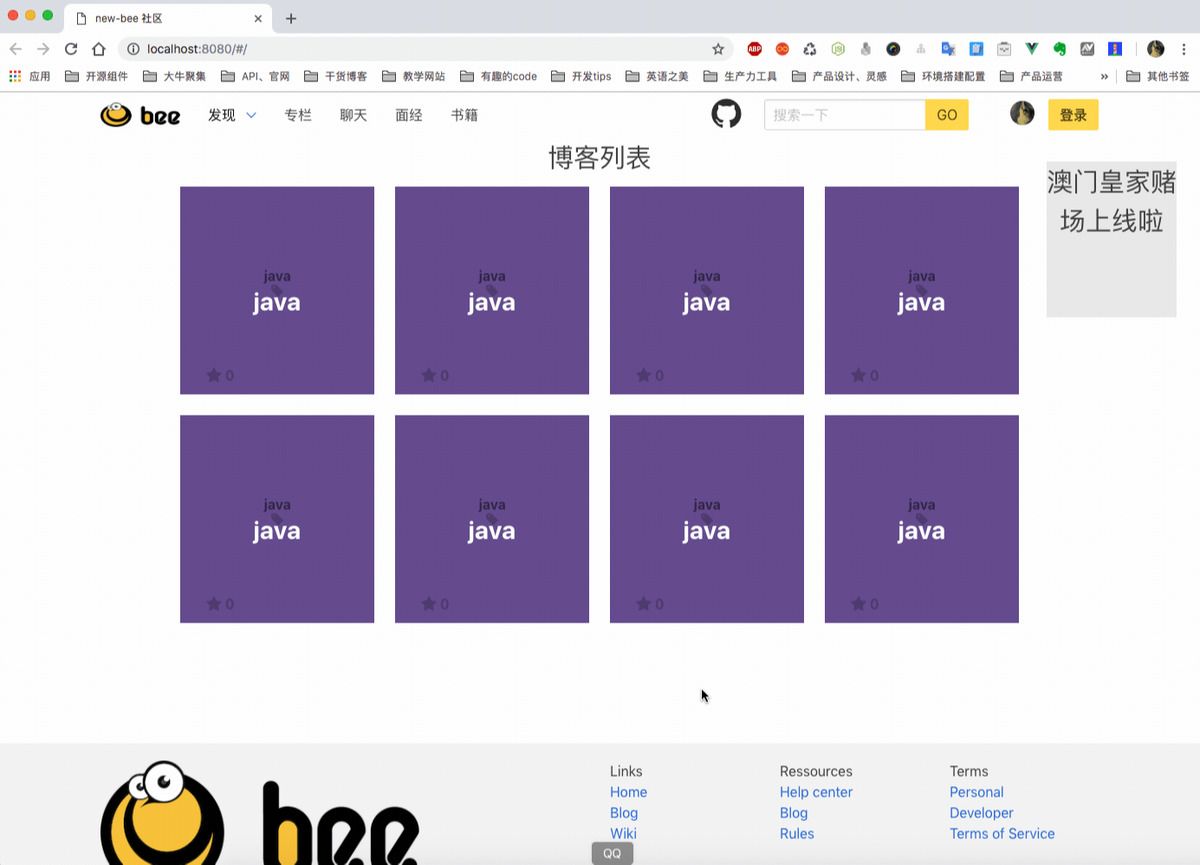Open the Terms of Service footer link
Image resolution: width=1200 pixels, height=865 pixels.
(x=1002, y=833)
